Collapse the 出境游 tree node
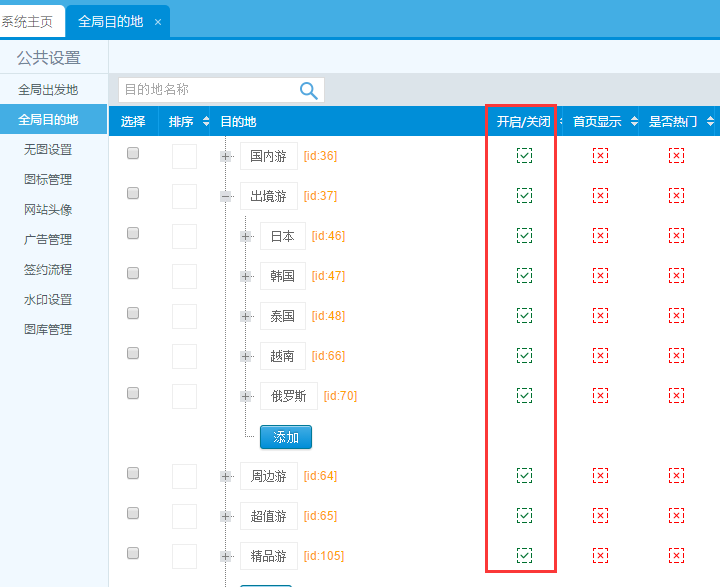The image size is (720, 587). (226, 196)
